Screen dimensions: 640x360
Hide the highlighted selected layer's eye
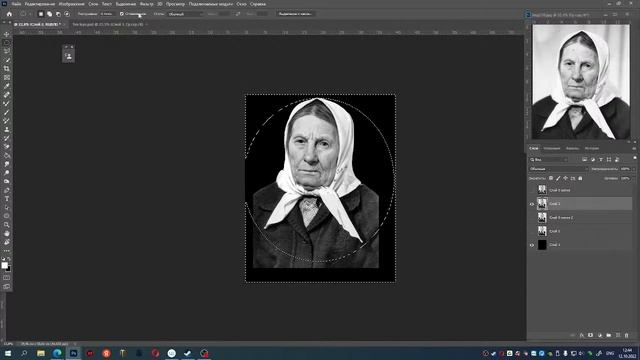[x=531, y=204]
